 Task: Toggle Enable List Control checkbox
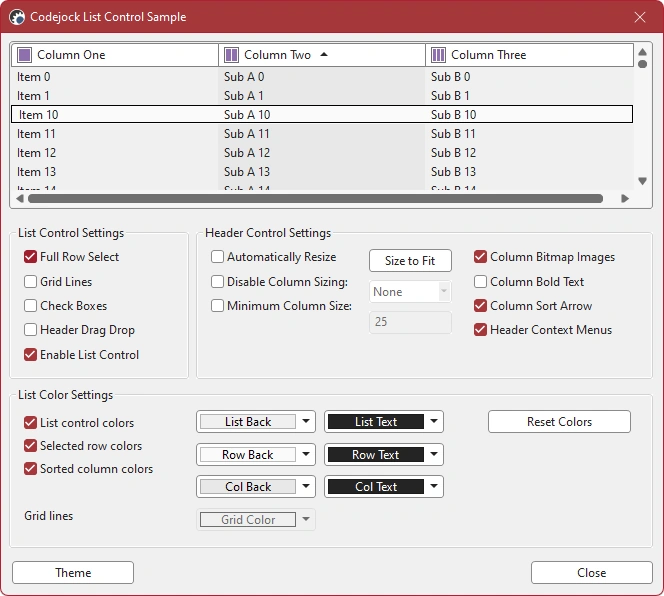tap(30, 355)
